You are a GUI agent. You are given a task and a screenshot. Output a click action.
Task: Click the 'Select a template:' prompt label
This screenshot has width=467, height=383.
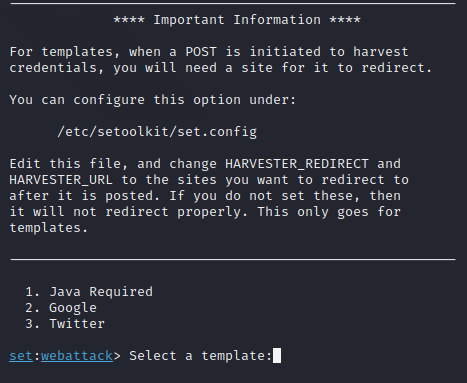coord(201,356)
